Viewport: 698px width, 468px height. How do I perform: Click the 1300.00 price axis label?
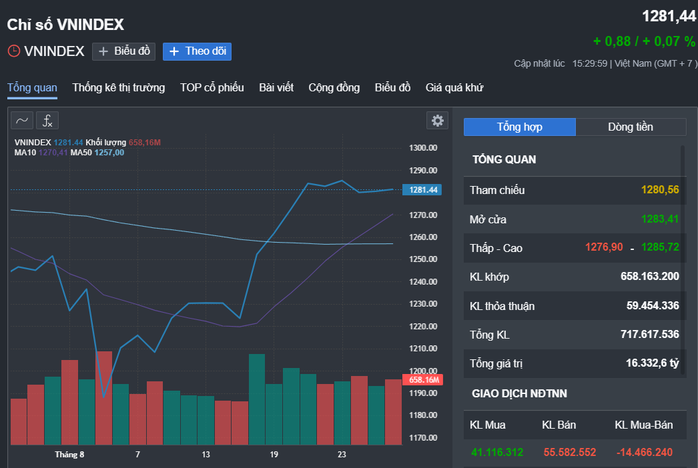423,148
